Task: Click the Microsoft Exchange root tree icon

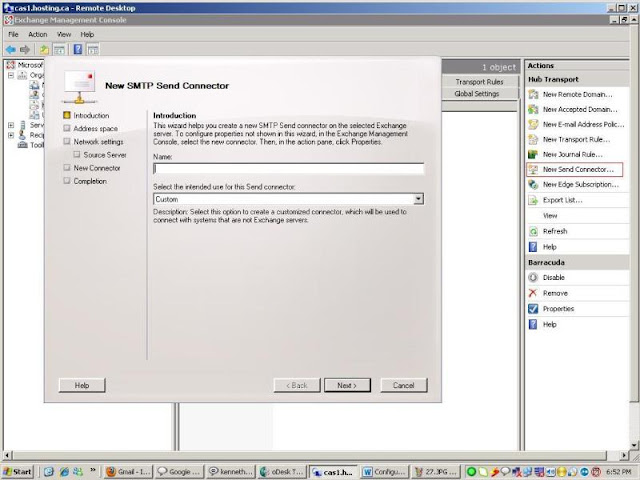Action: pyautogui.click(x=11, y=65)
